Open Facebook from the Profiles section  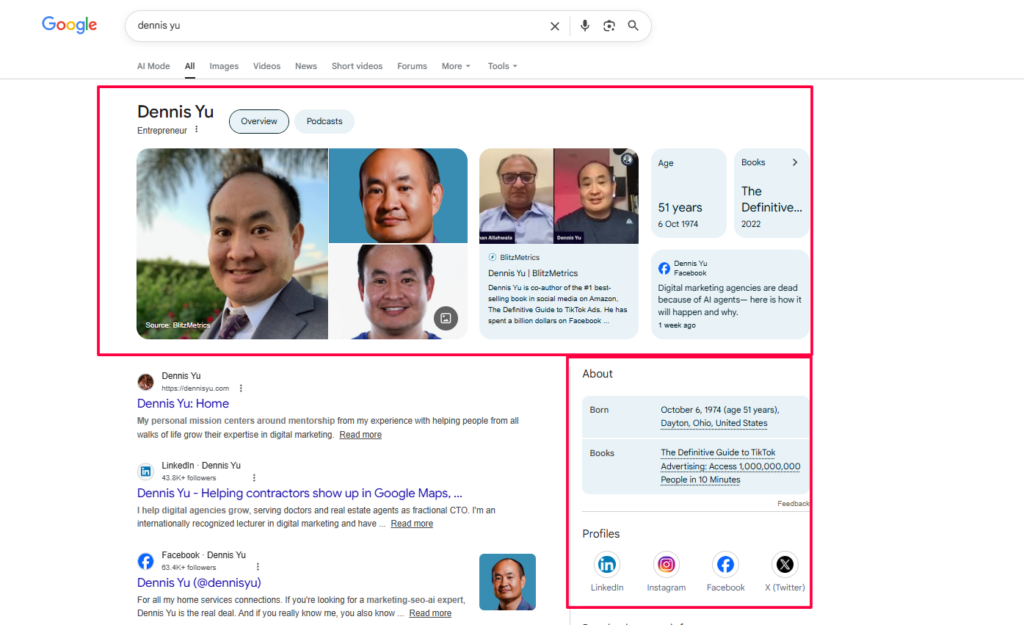[725, 564]
